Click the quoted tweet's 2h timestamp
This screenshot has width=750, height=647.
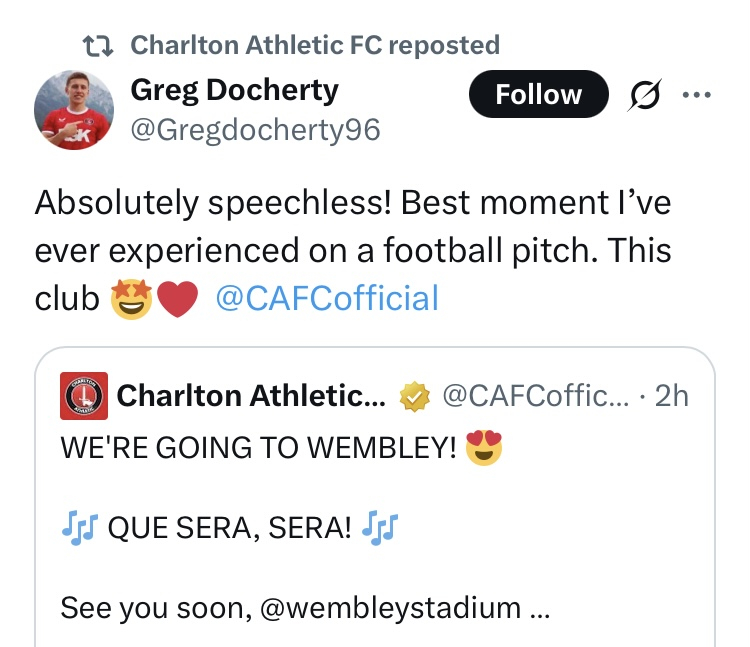[x=670, y=396]
